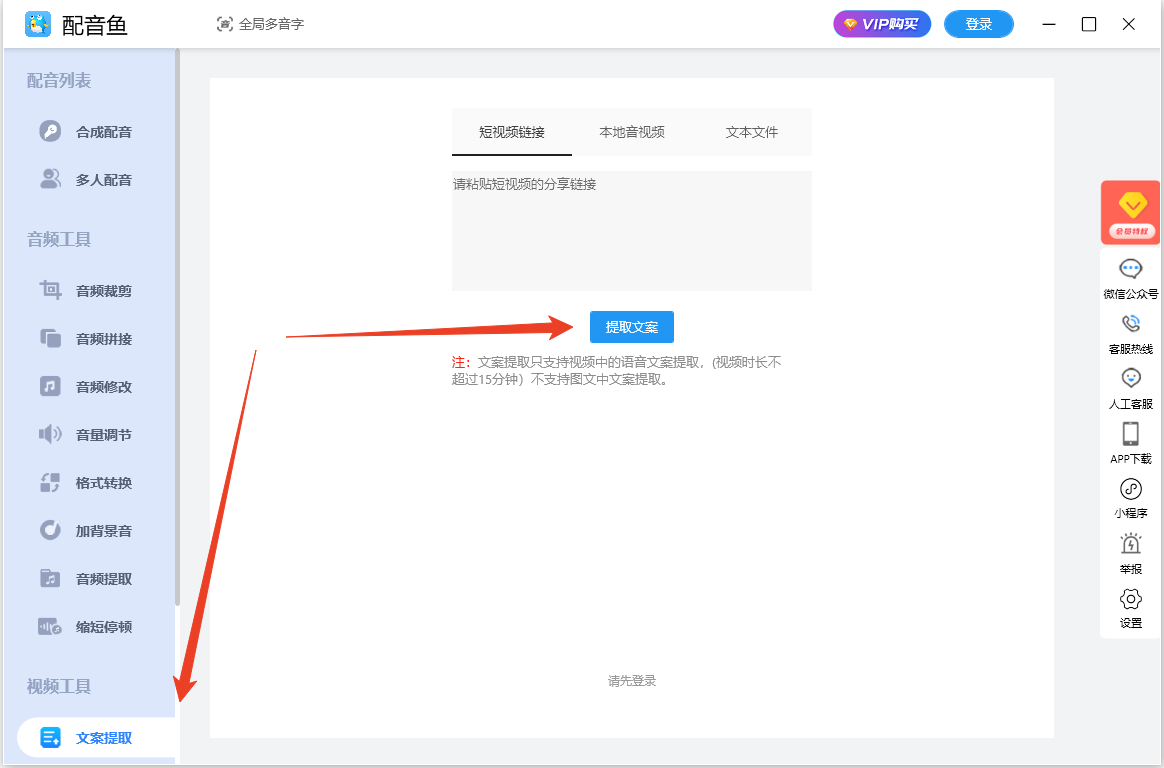This screenshot has height=768, width=1164.
Task: Open 多人配音 multi-voice dubbing
Action: tap(85, 180)
